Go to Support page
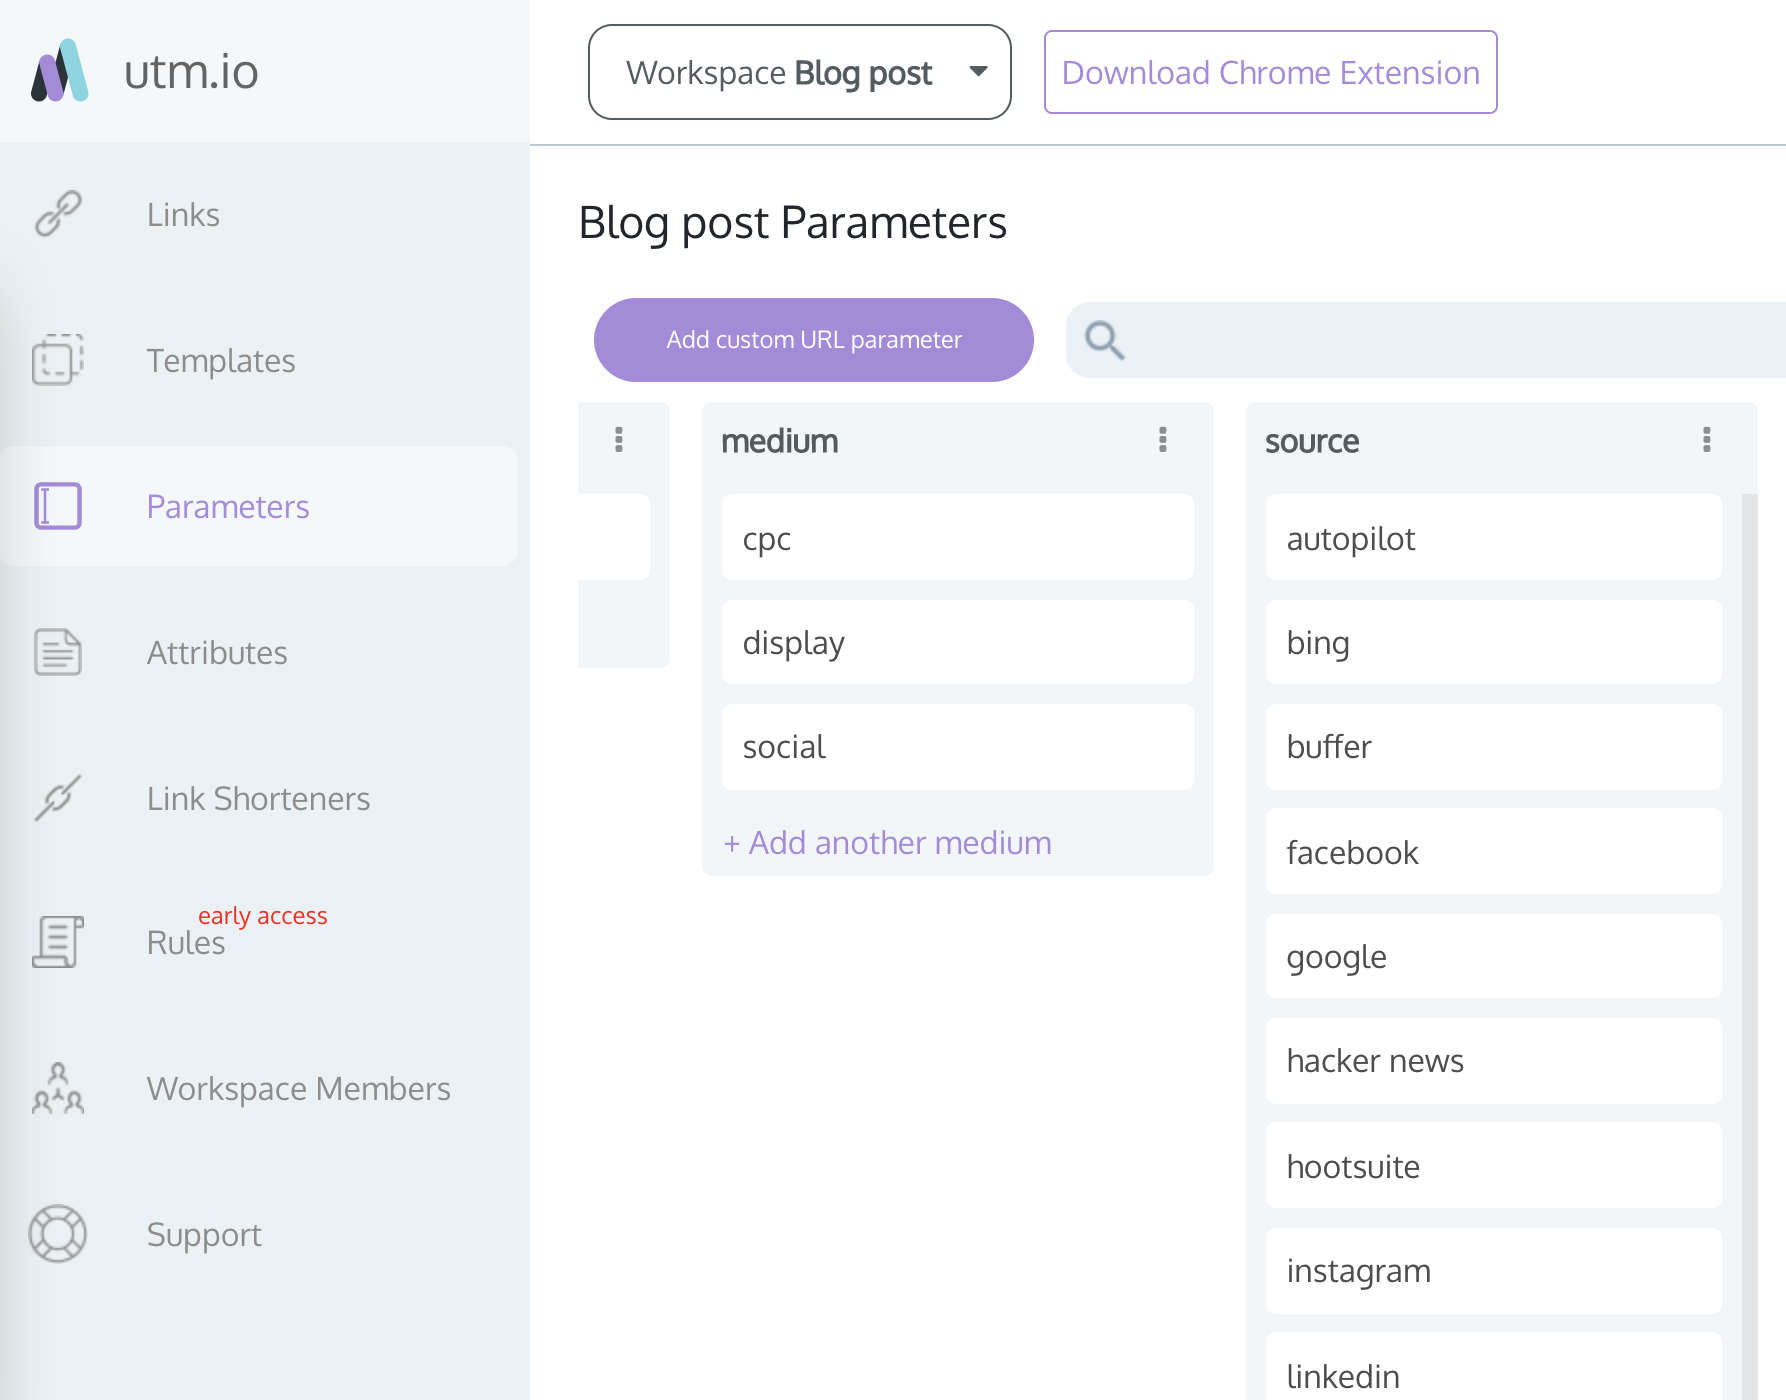 coord(204,1234)
